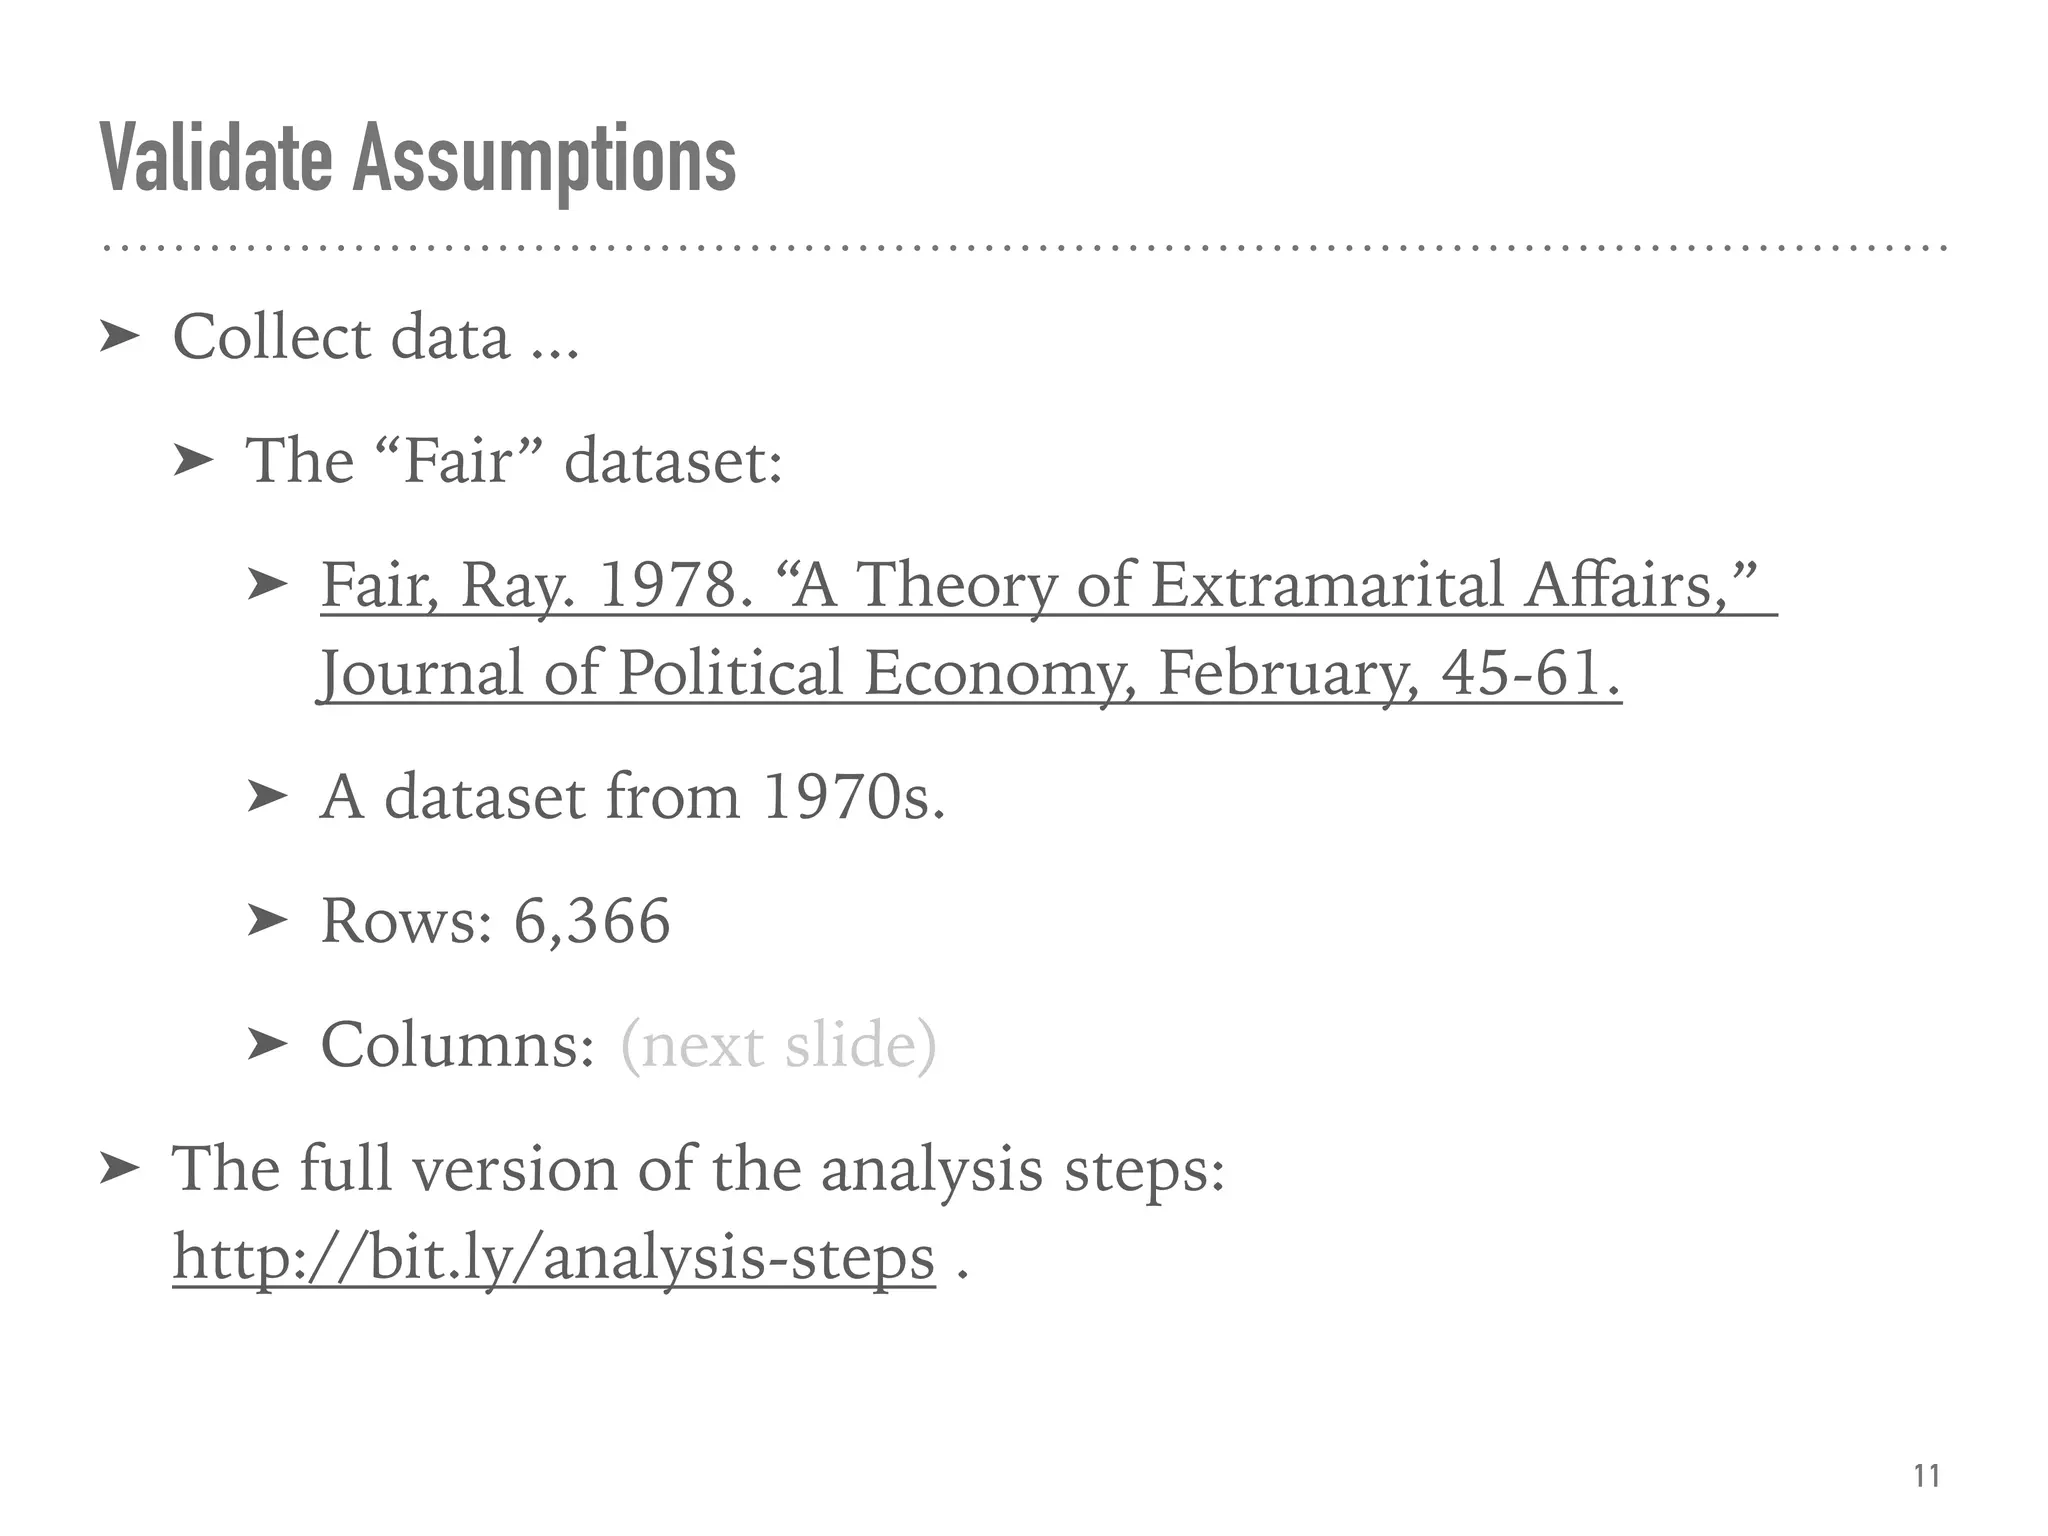Click the greyed "(next slide)" text

pos(778,1045)
